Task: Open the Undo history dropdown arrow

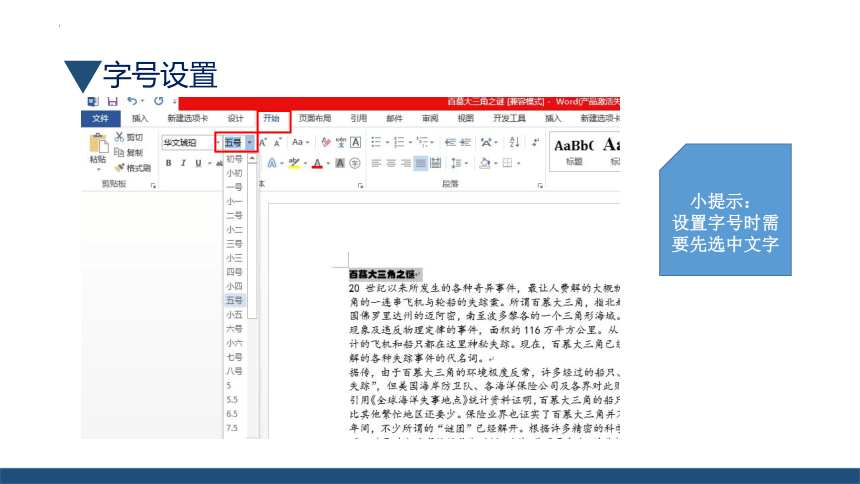Action: 142,101
